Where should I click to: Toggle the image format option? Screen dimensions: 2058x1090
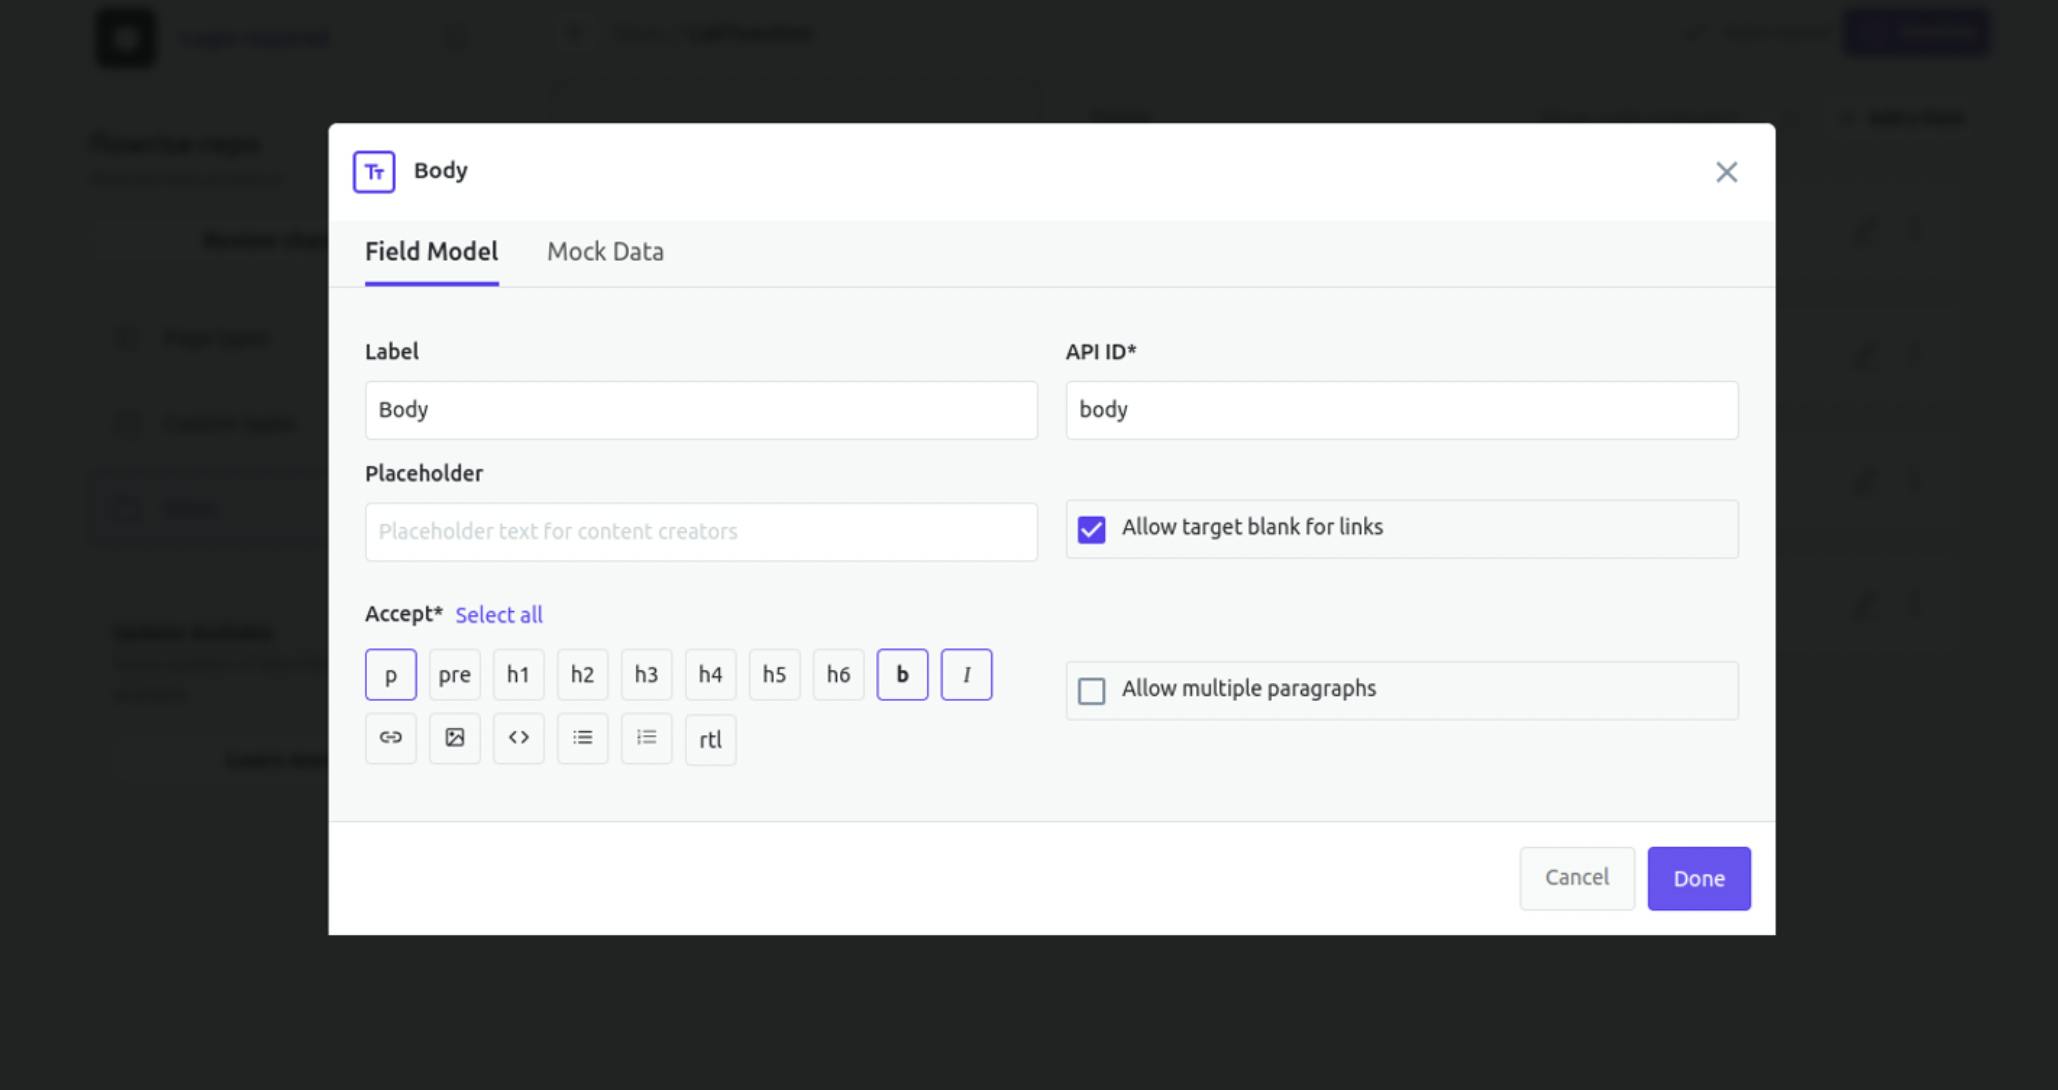click(454, 739)
